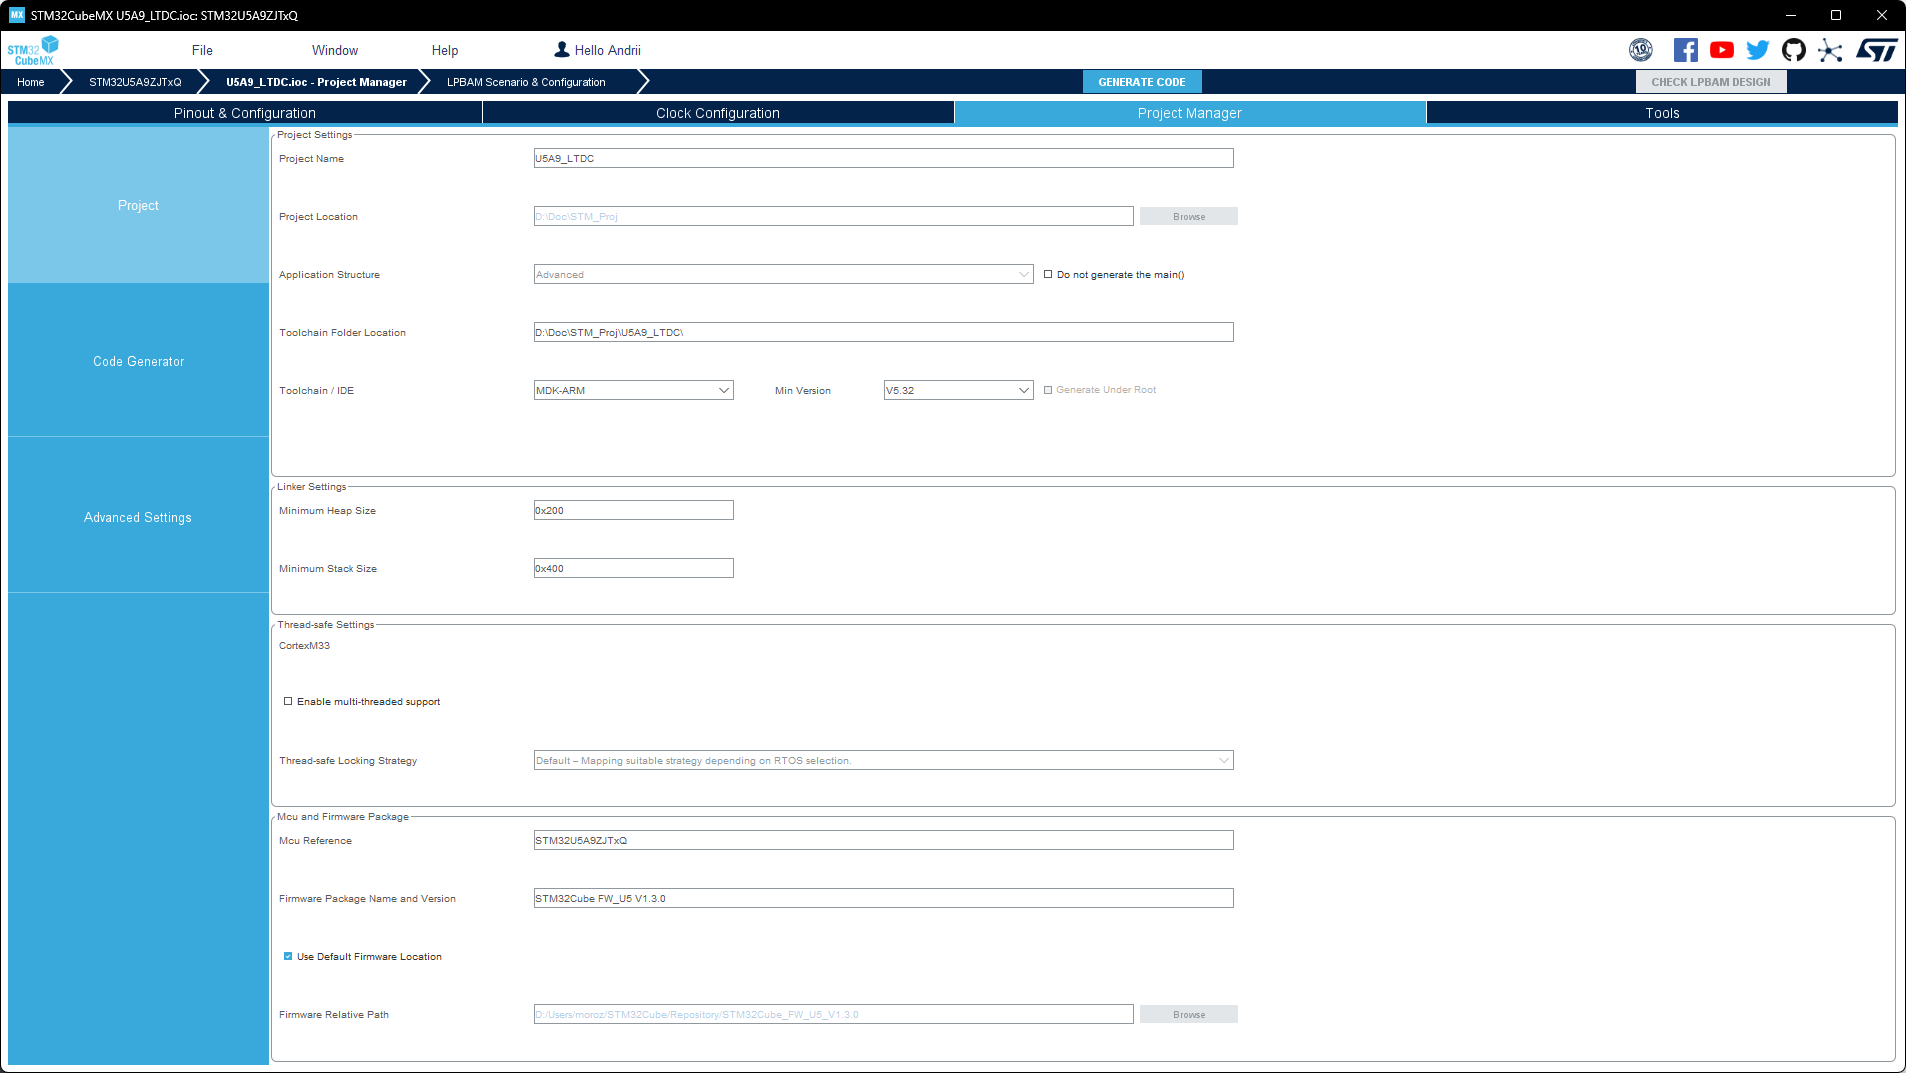Viewport: 1906px width, 1073px height.
Task: Click the STM32U5A9ZJTxQ breadcrumb
Action: tap(135, 82)
